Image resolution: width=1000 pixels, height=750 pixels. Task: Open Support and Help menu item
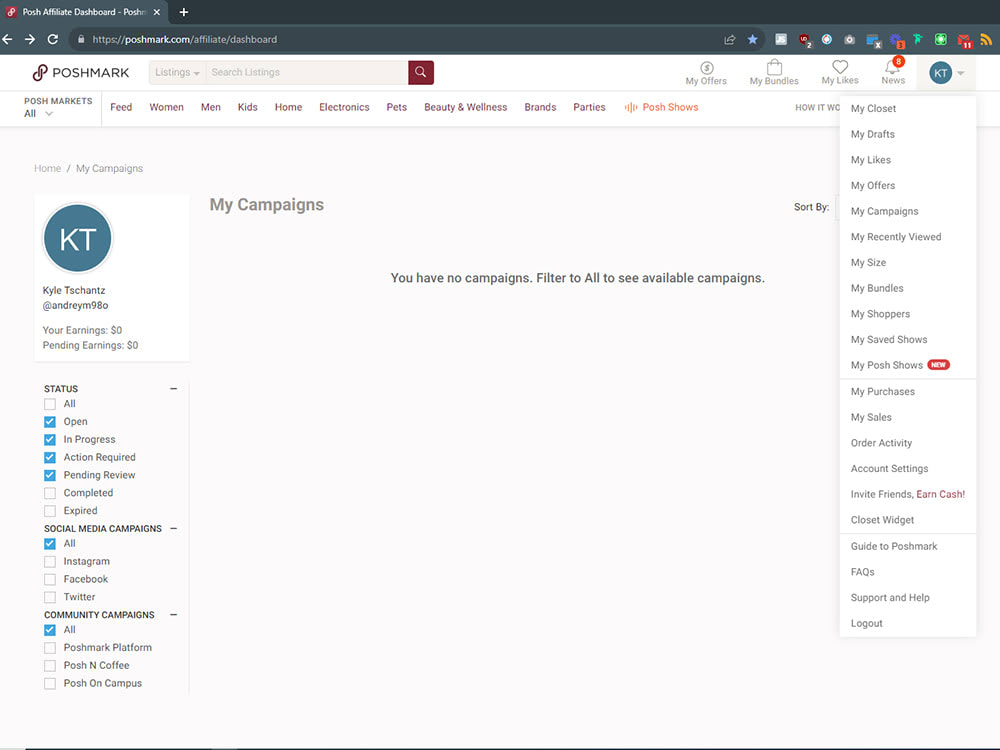[x=890, y=598]
